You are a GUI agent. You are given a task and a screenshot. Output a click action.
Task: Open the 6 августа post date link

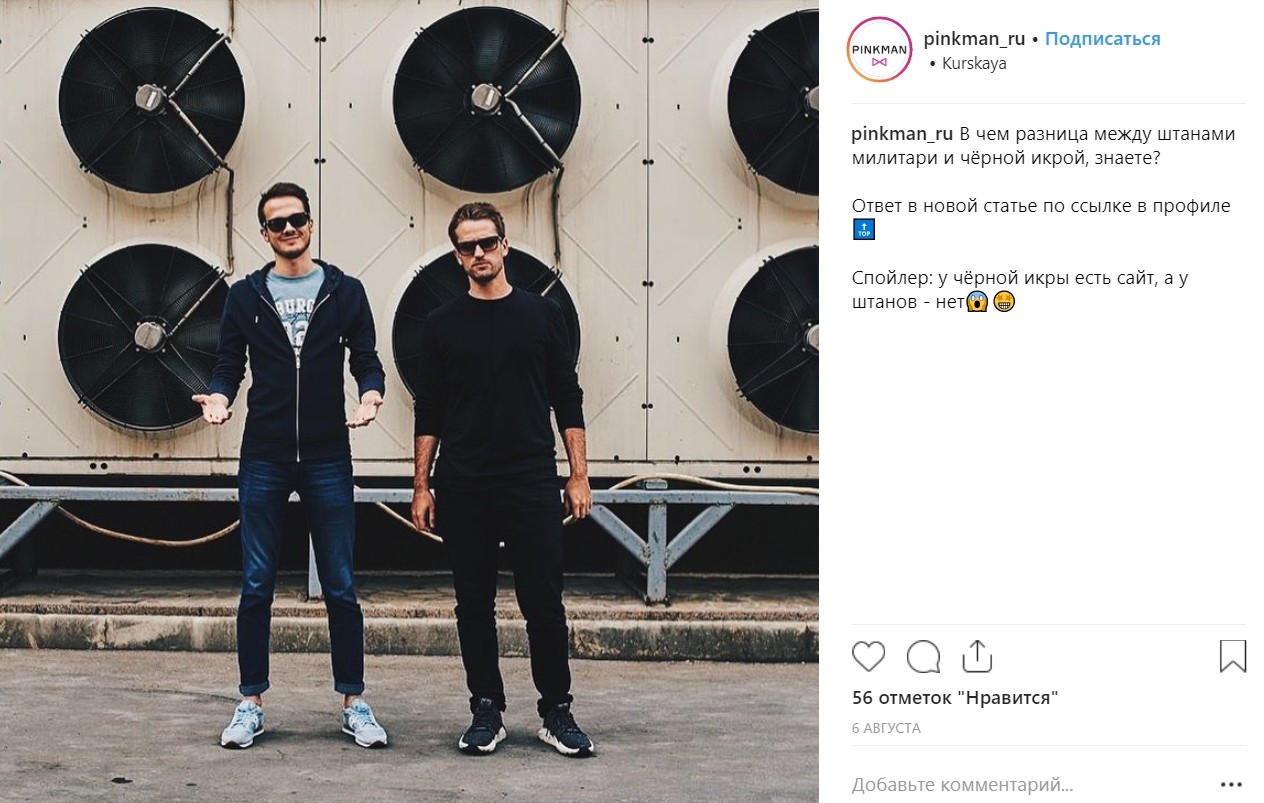pyautogui.click(x=886, y=729)
